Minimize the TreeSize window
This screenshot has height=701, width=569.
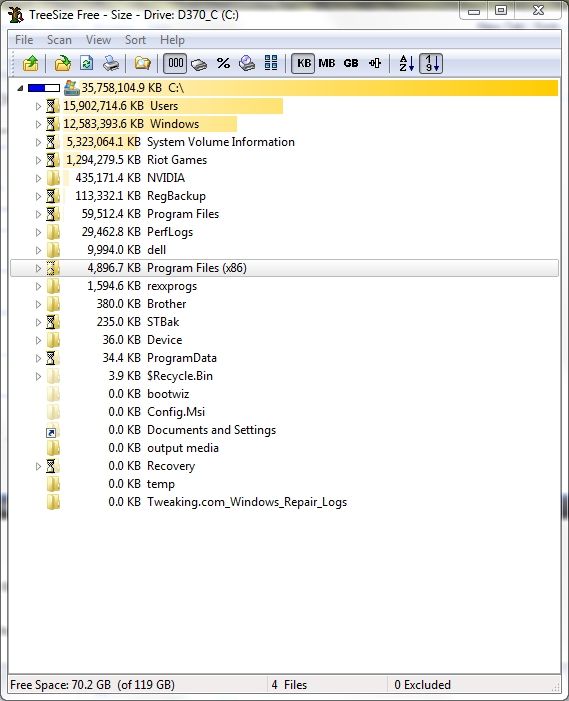click(x=474, y=10)
